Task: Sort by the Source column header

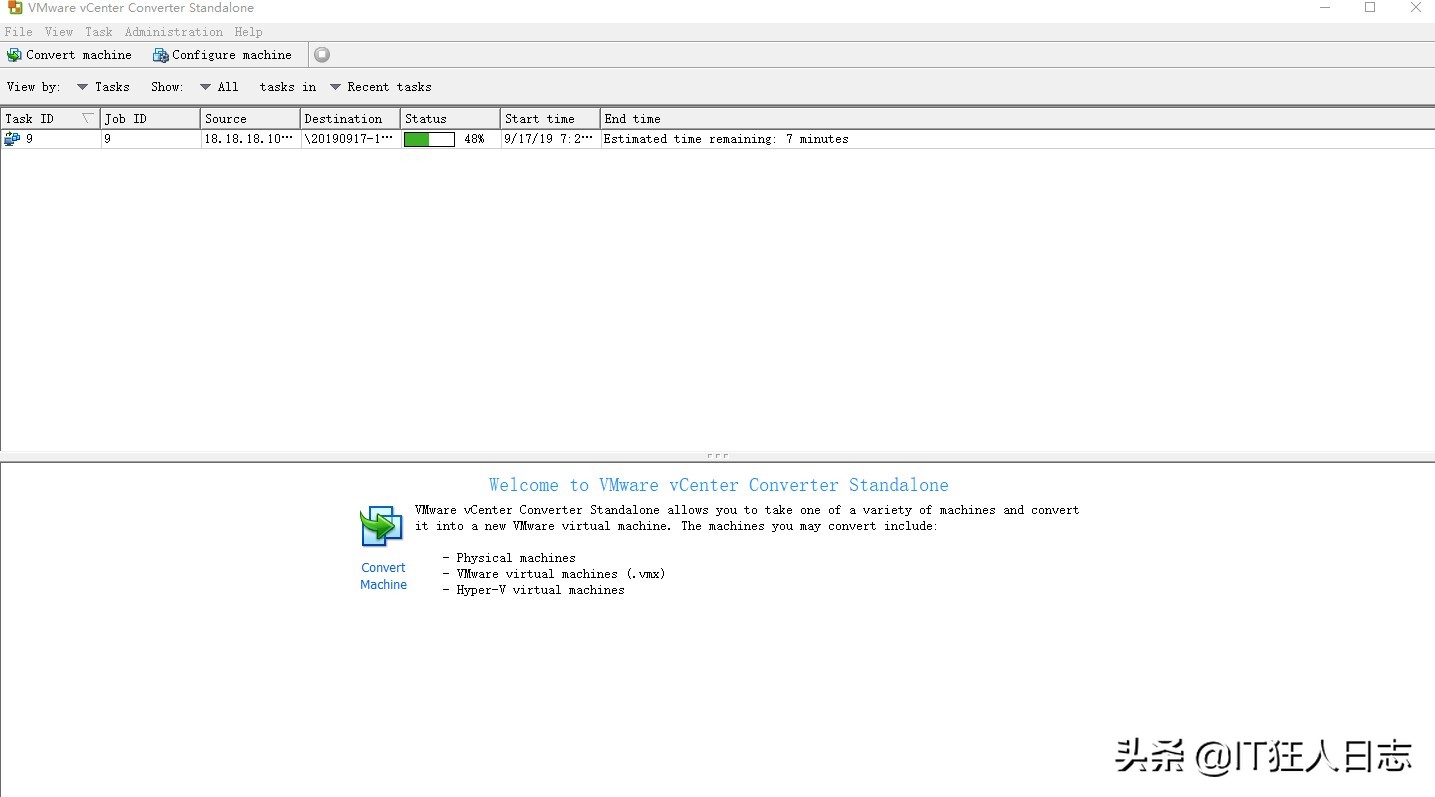Action: tap(251, 119)
